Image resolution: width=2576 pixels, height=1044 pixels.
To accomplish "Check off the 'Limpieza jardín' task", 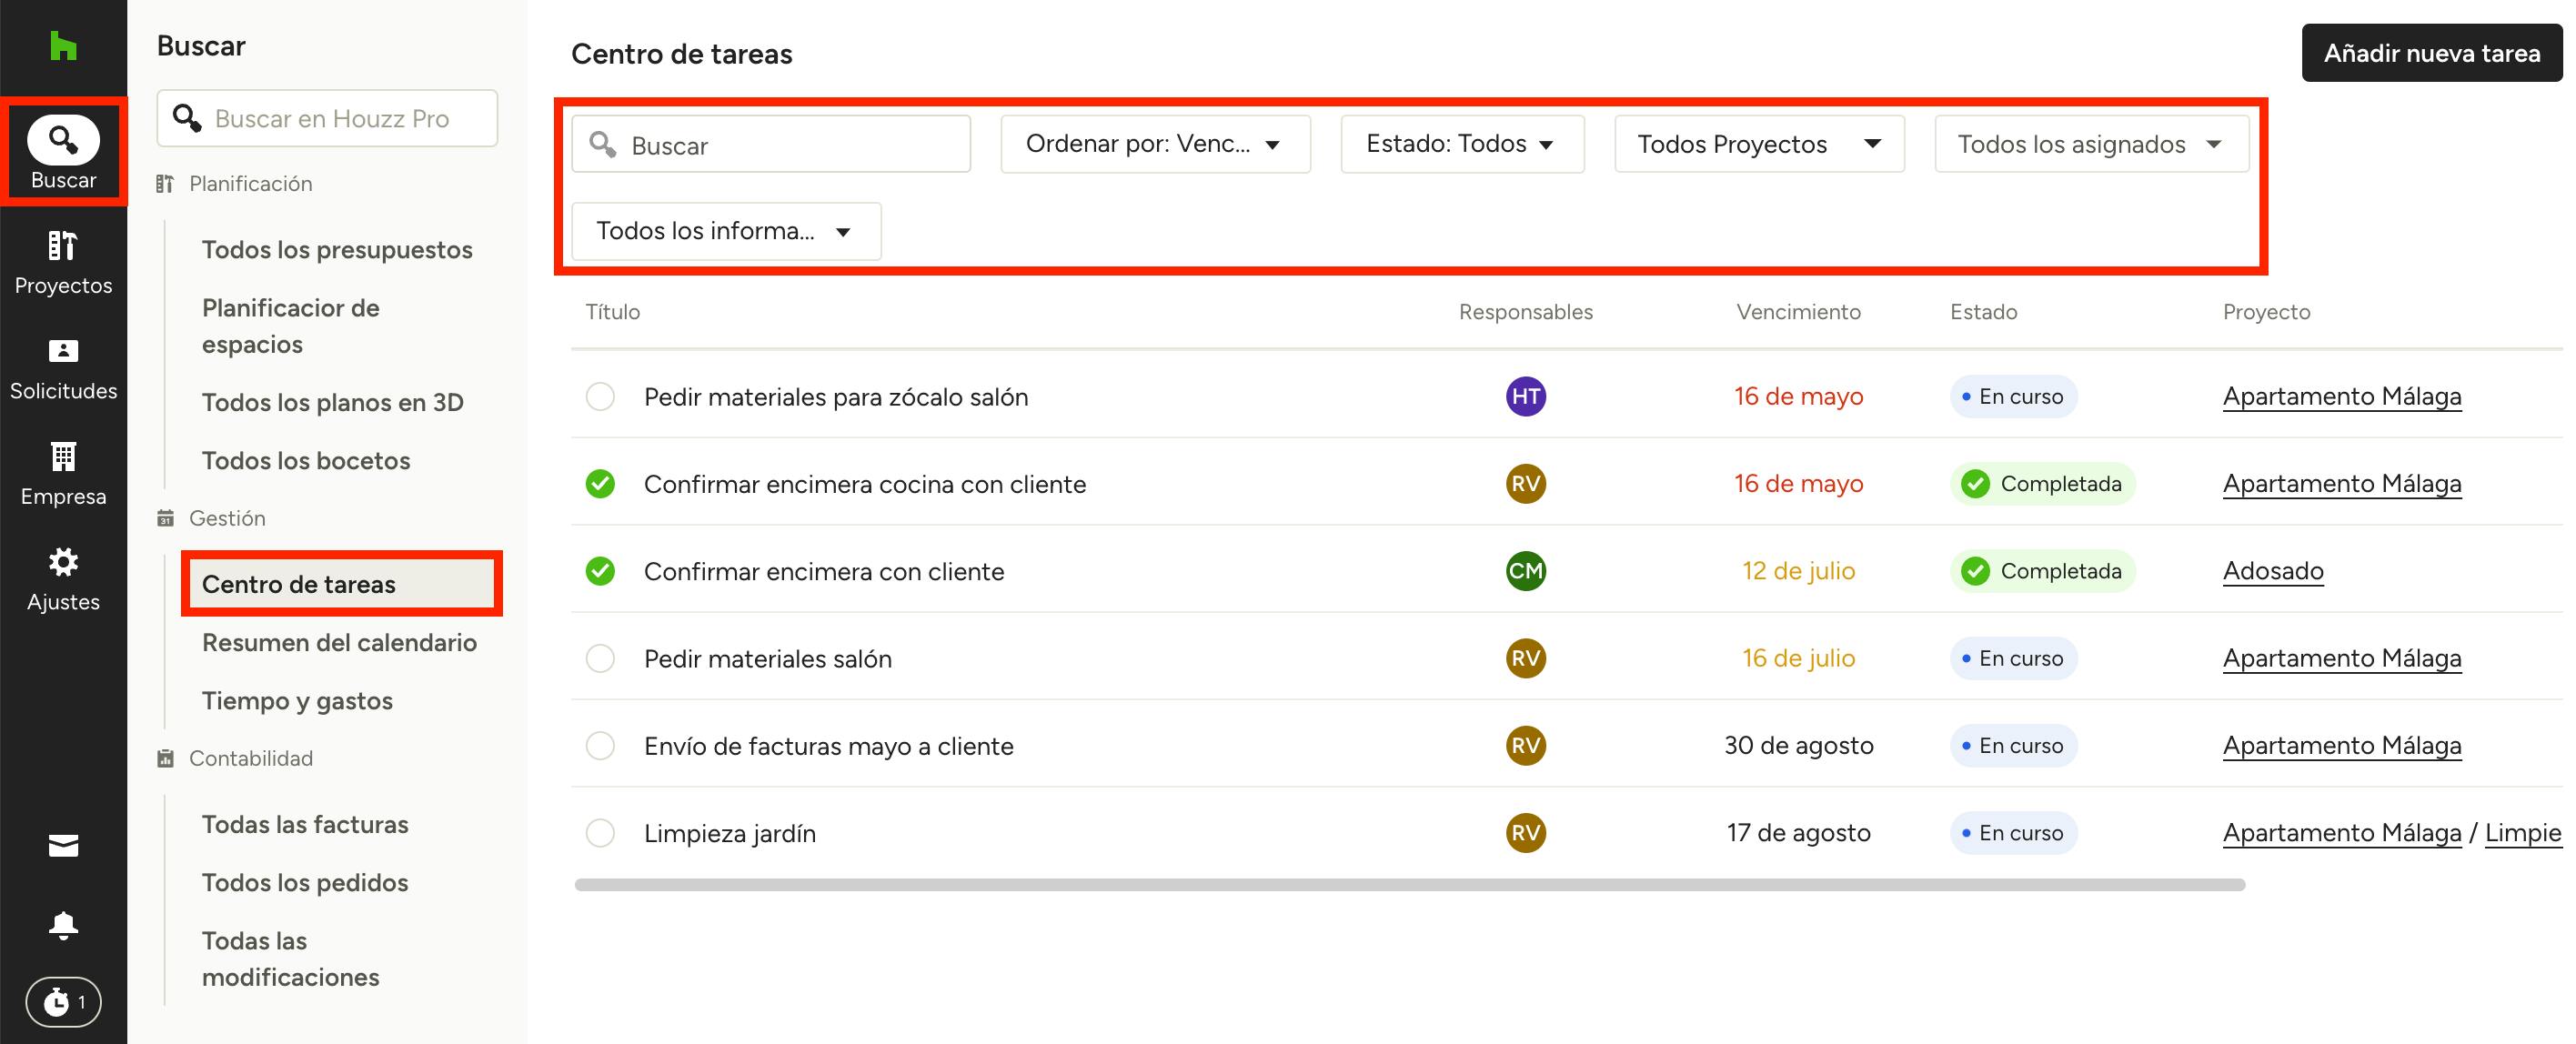I will click(600, 833).
